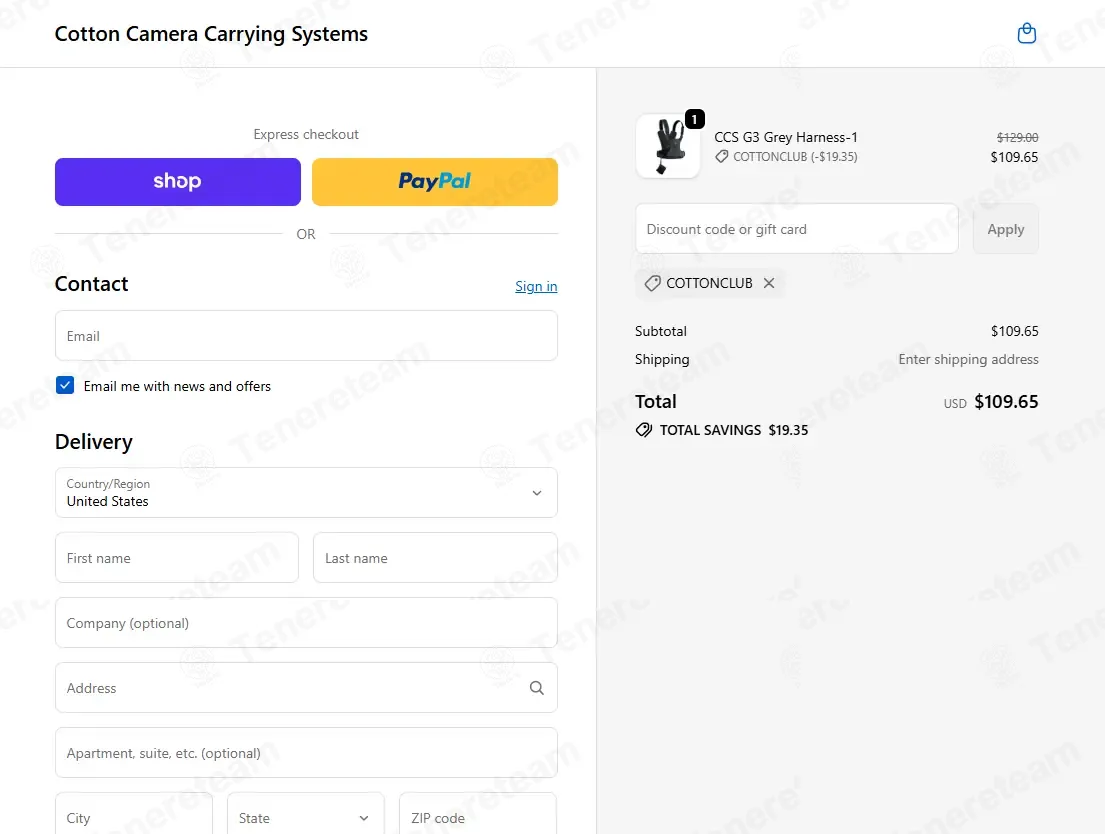Screen dimensions: 1105x834
Task: Click the Sign in link
Action: click(x=536, y=287)
